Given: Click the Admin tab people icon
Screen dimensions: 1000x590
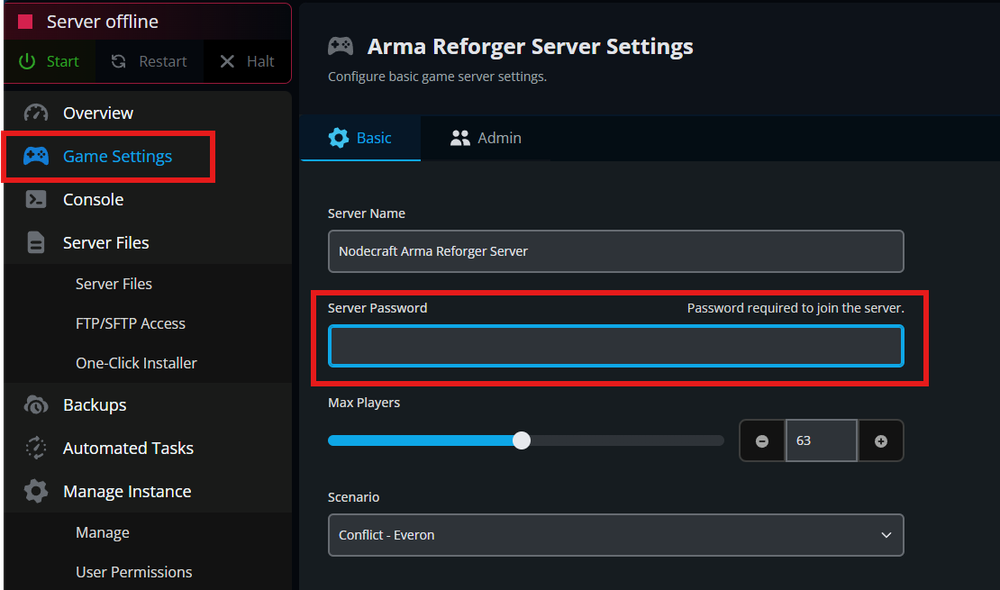Looking at the screenshot, I should (x=460, y=138).
